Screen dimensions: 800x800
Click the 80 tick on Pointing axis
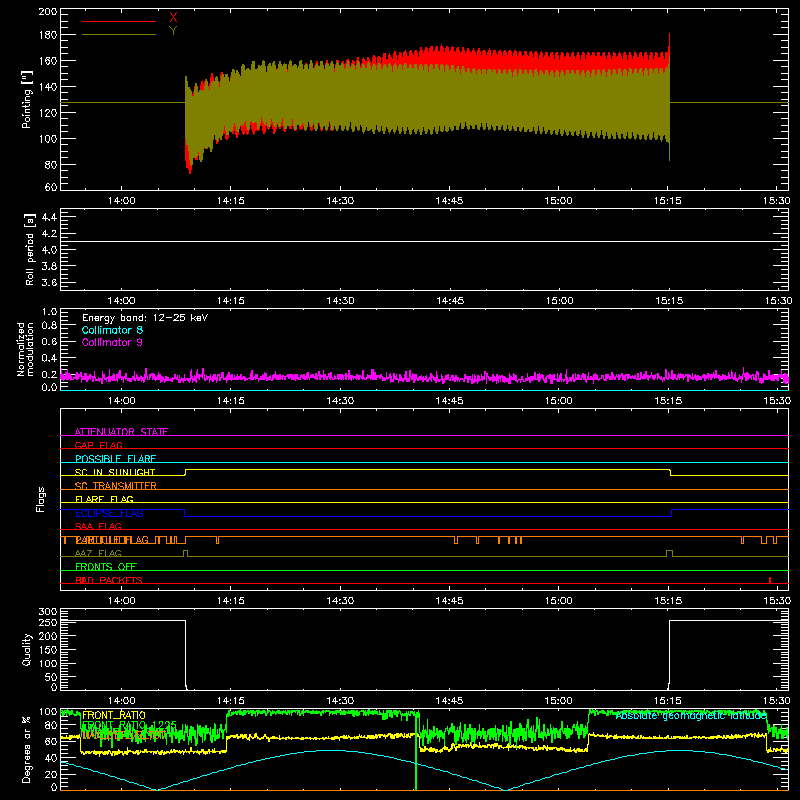tap(51, 165)
